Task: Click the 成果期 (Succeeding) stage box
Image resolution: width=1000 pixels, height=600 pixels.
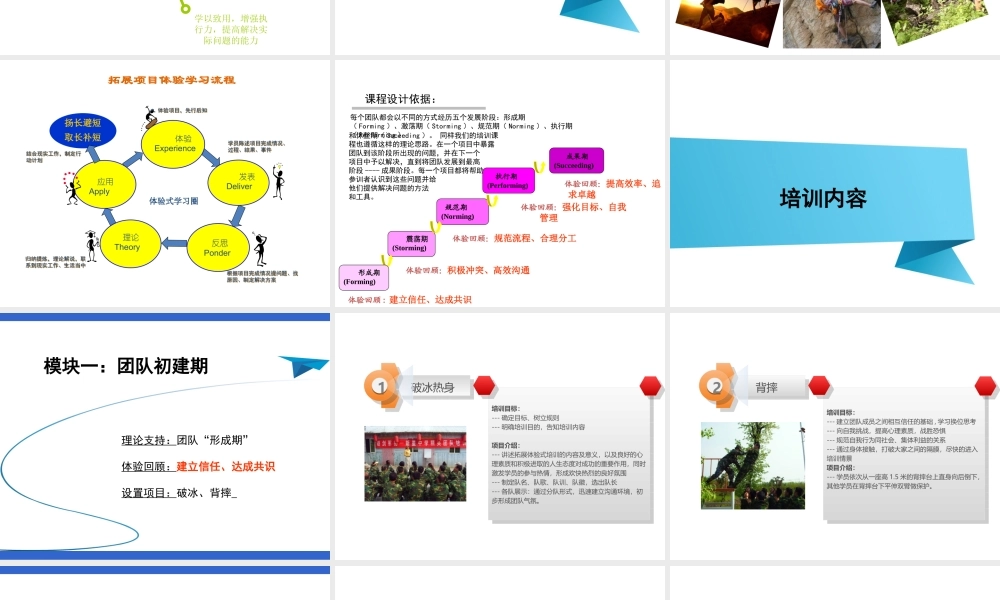Action: pyautogui.click(x=576, y=161)
